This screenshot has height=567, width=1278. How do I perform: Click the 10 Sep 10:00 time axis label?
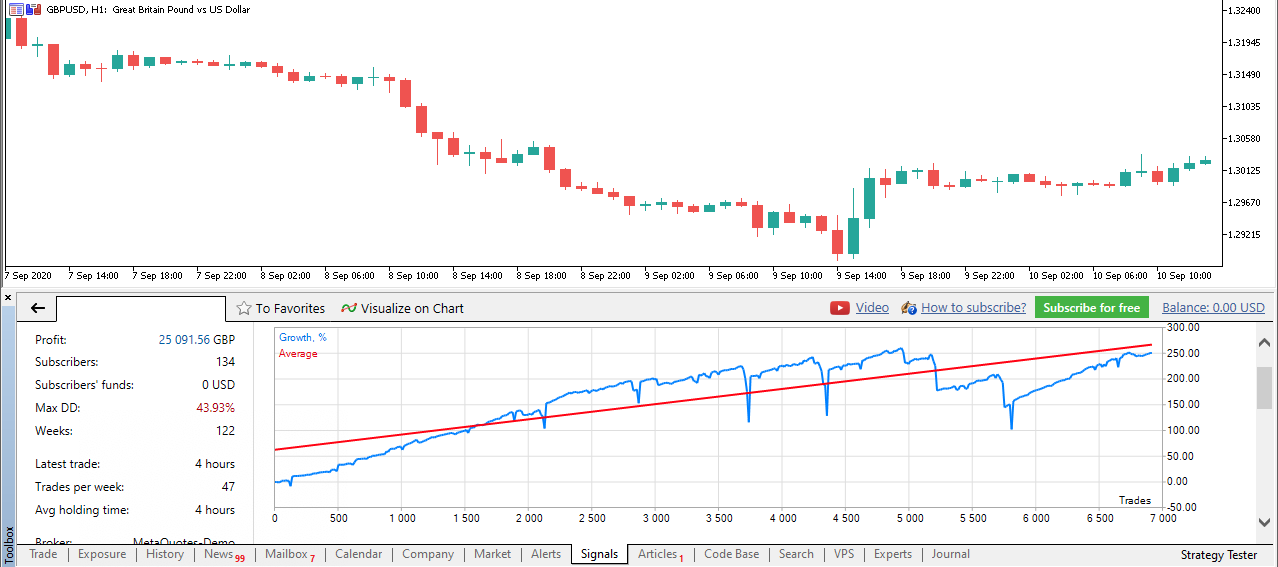coord(1184,275)
